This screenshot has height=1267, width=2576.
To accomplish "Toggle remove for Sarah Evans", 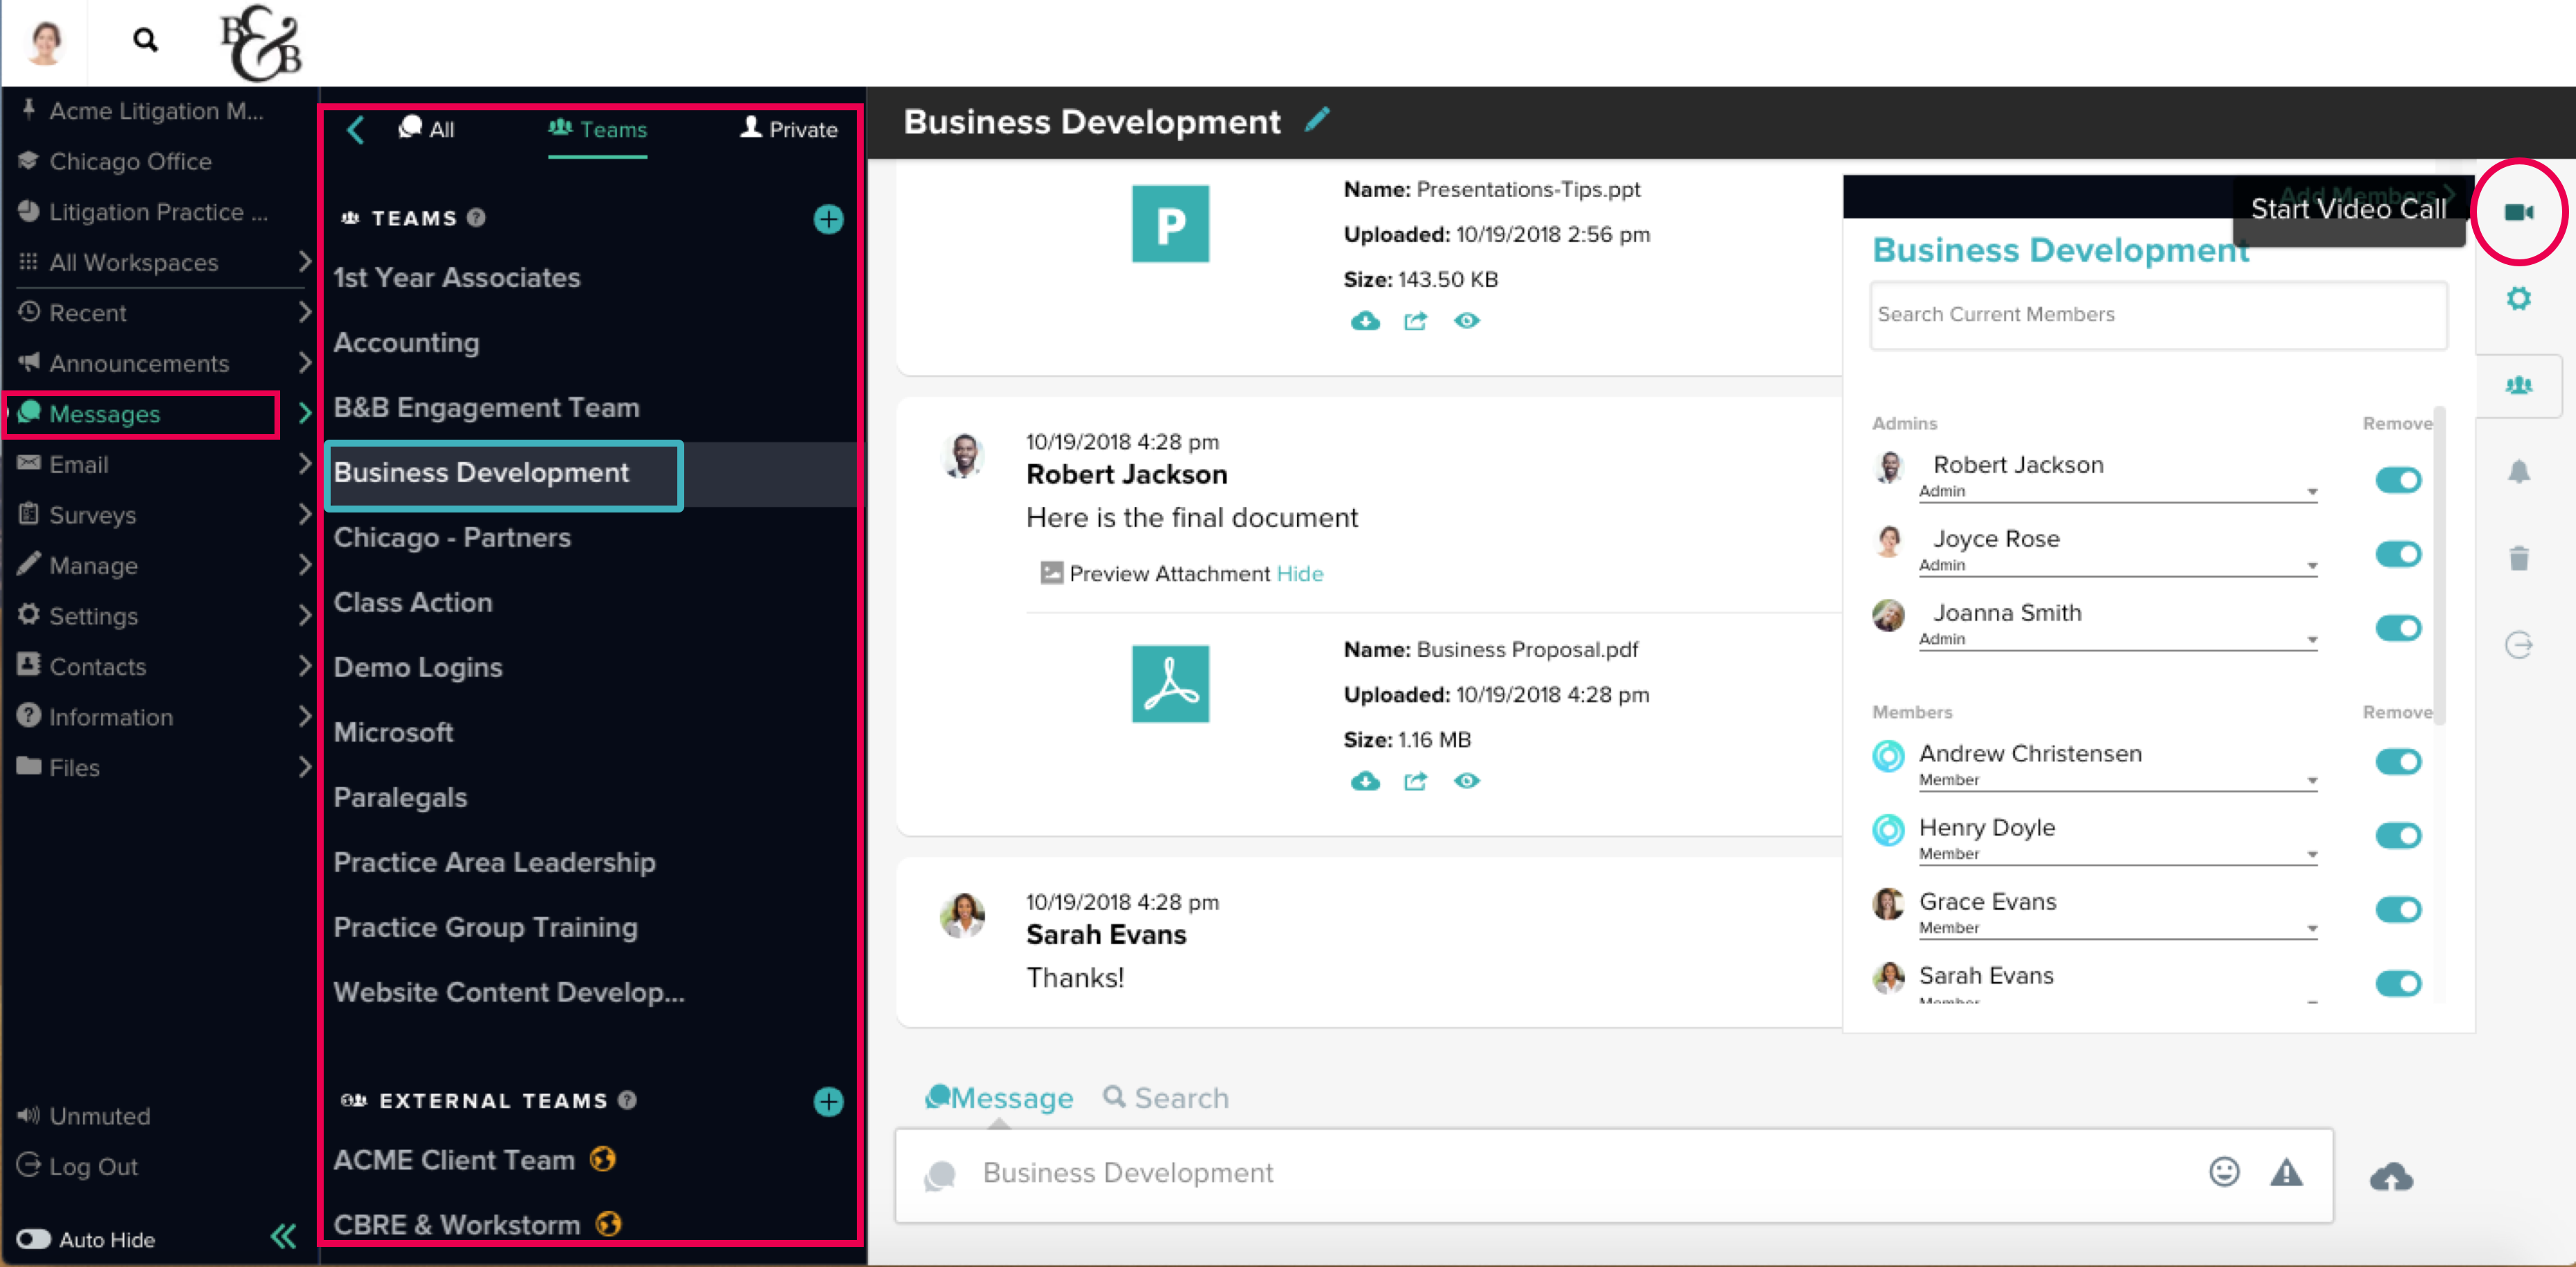I will (x=2398, y=984).
